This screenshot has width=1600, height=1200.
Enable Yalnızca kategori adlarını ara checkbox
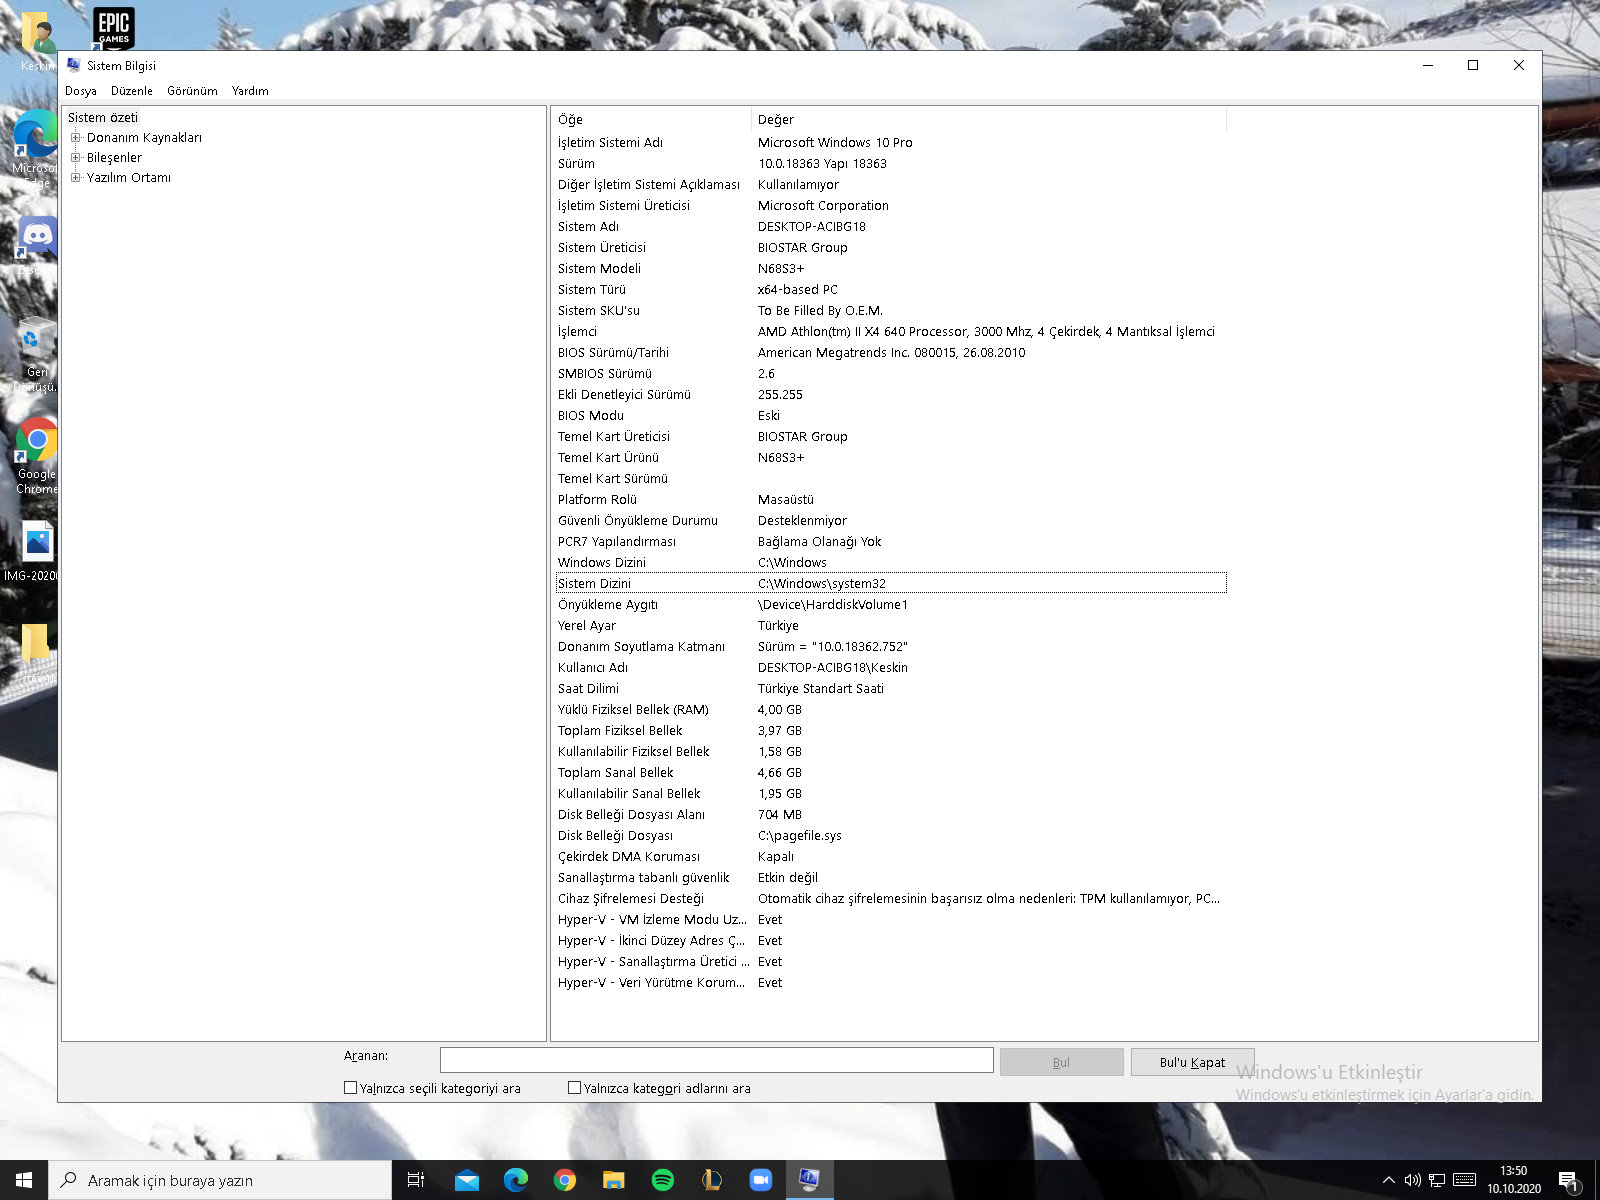tap(574, 1088)
